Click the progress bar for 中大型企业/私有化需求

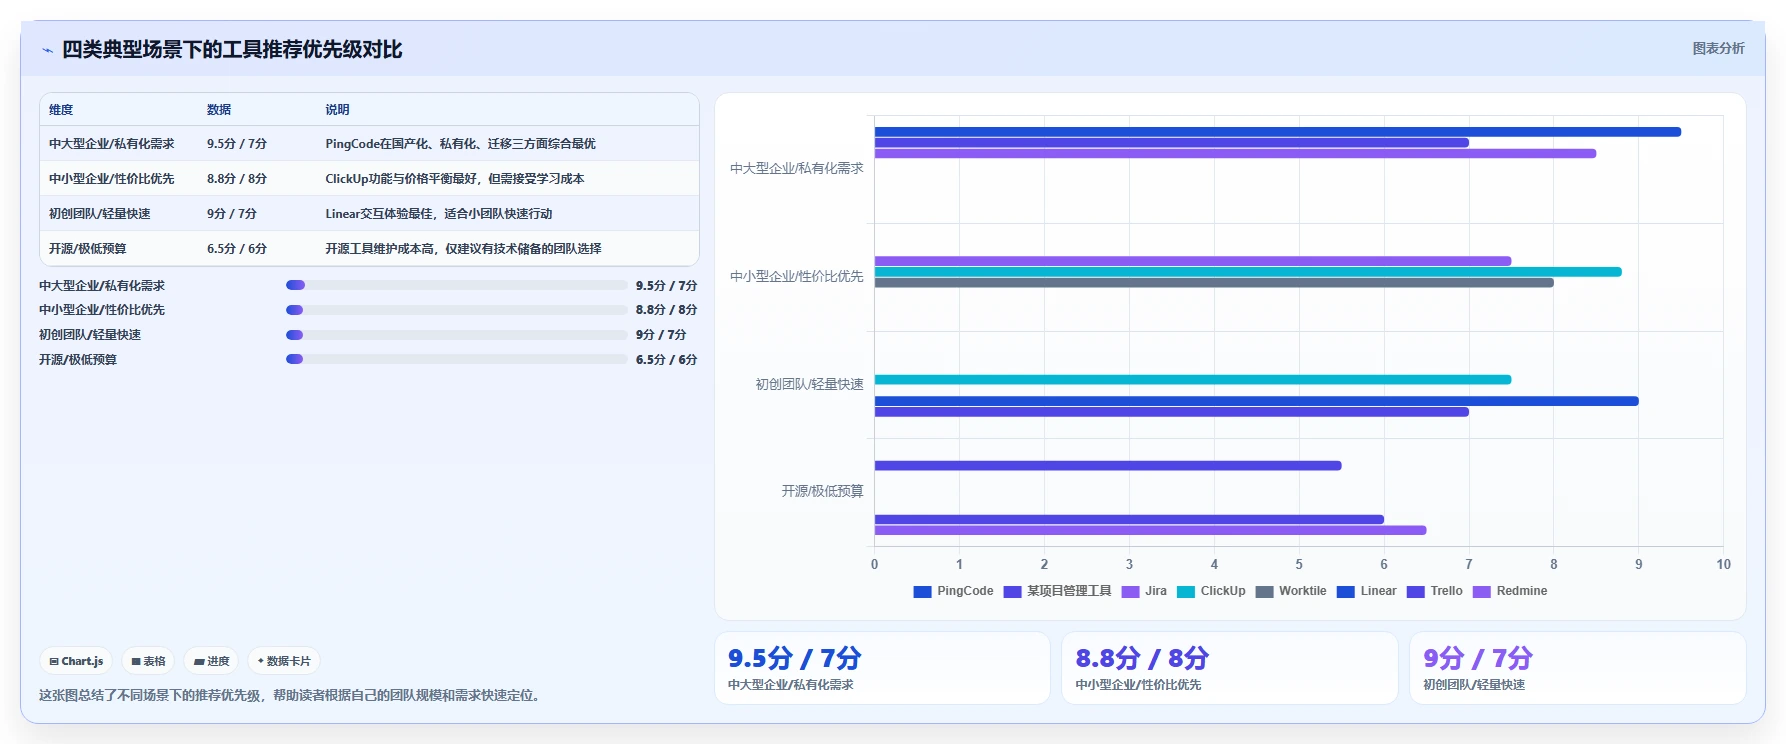(457, 285)
